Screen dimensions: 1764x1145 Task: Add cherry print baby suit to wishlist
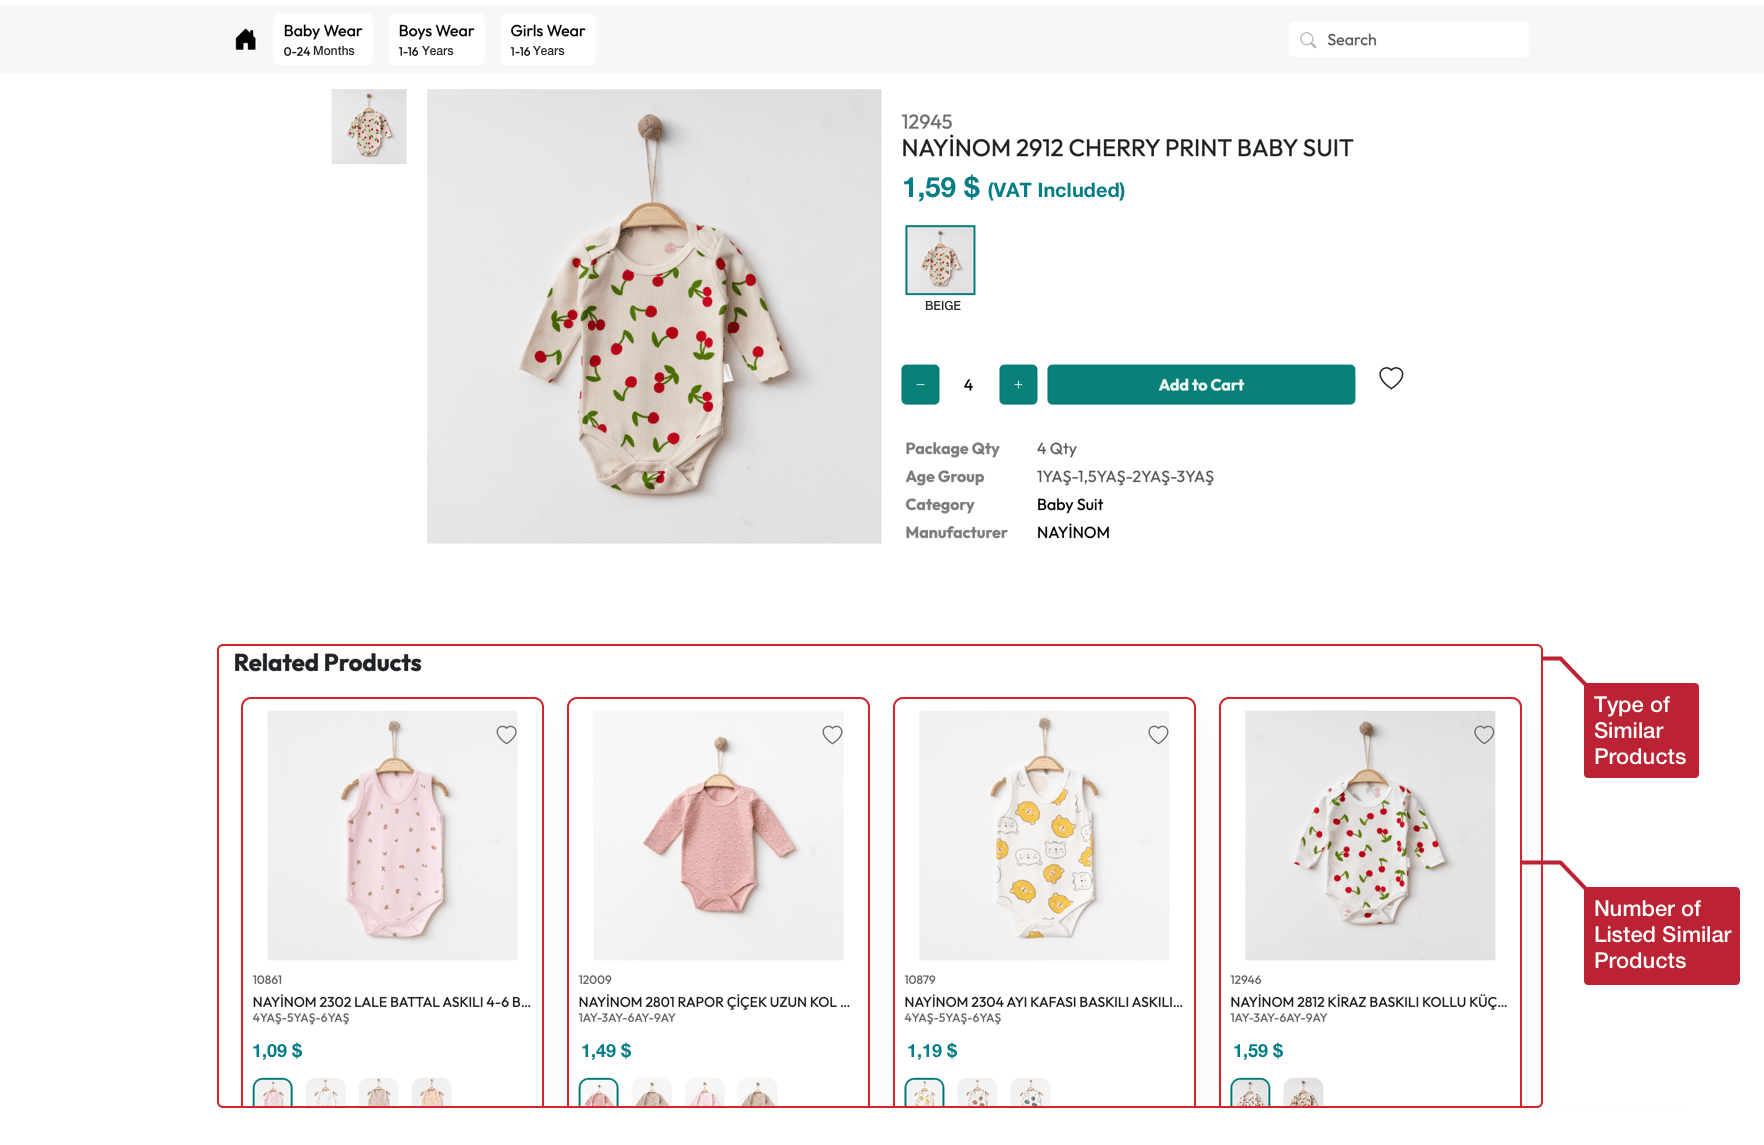[x=1390, y=378]
